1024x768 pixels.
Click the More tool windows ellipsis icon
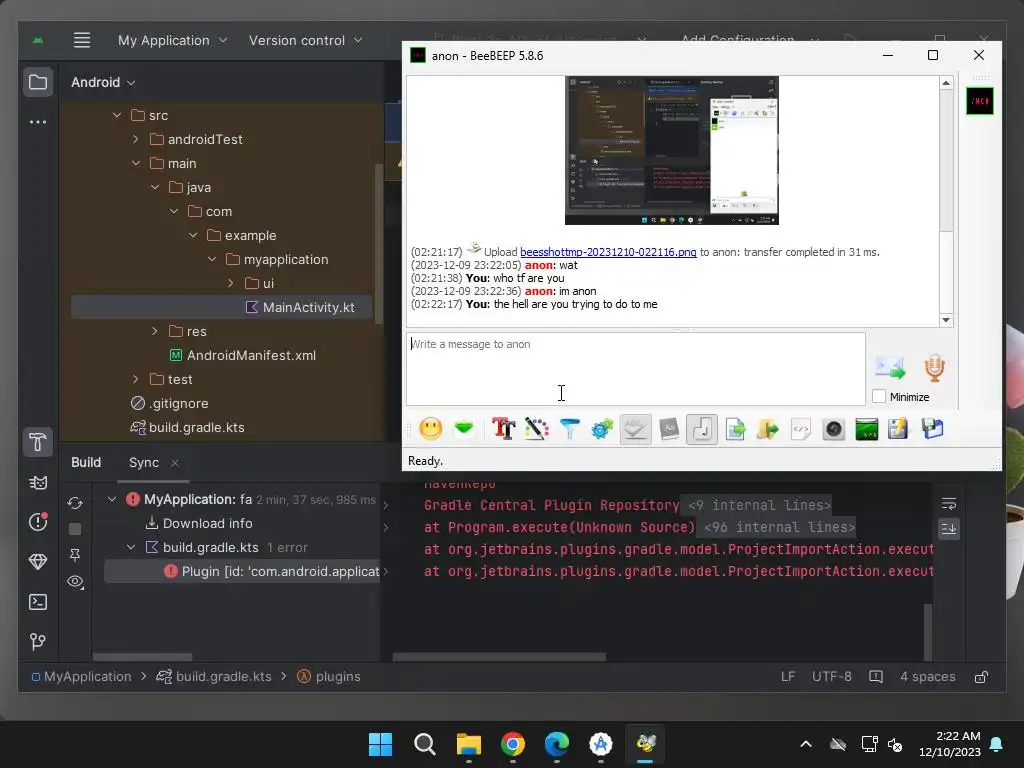click(x=38, y=122)
